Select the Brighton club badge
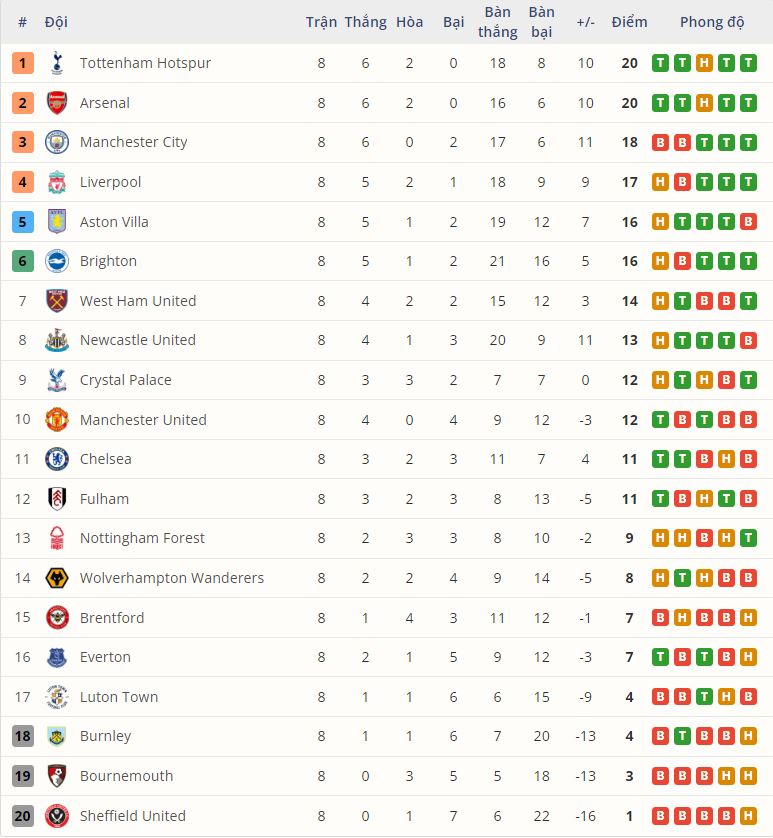Image resolution: width=773 pixels, height=838 pixels. point(55,261)
